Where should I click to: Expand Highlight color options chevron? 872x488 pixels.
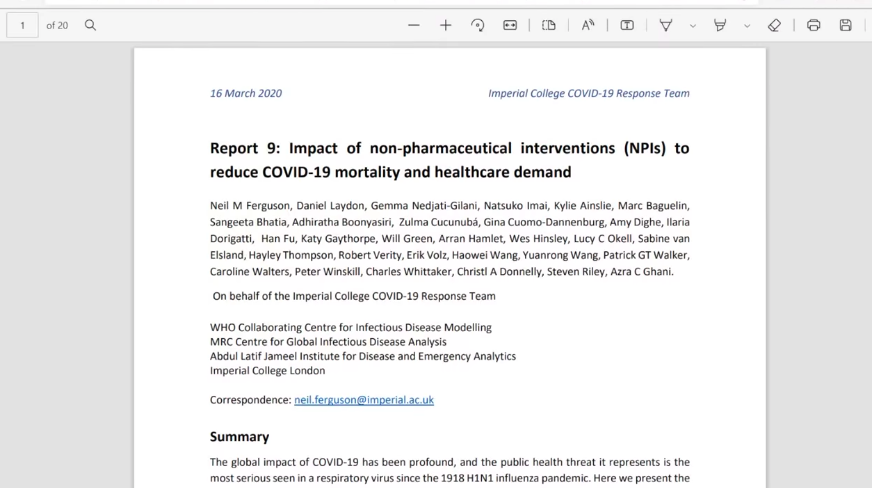tap(747, 26)
